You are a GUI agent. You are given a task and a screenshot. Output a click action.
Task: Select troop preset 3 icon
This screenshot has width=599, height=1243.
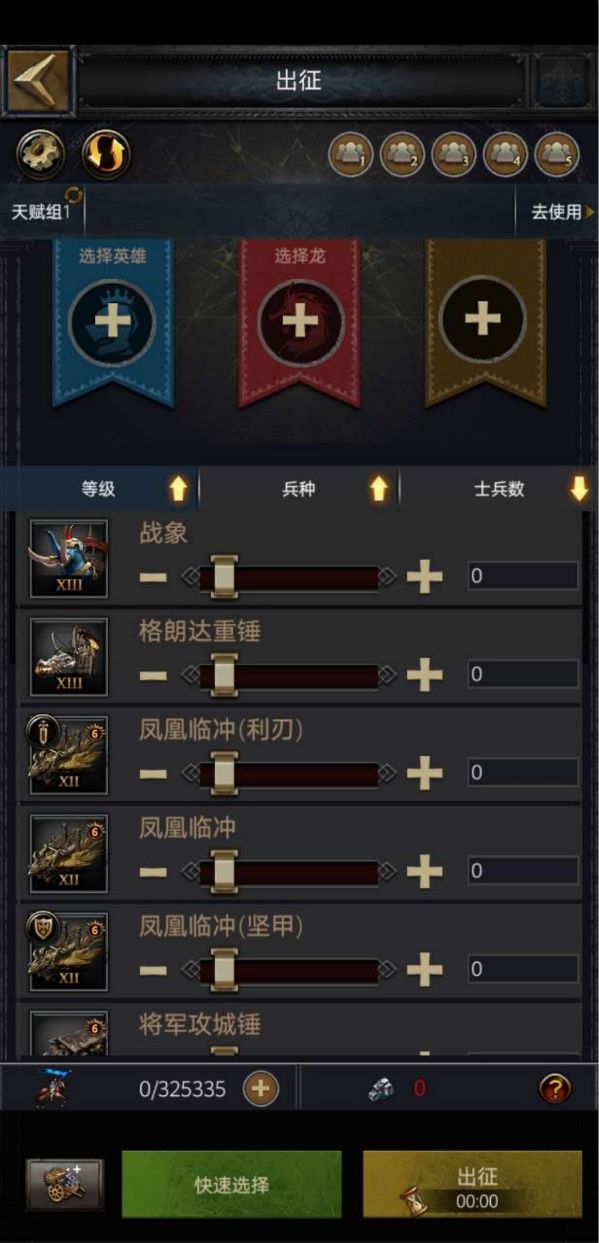453,154
